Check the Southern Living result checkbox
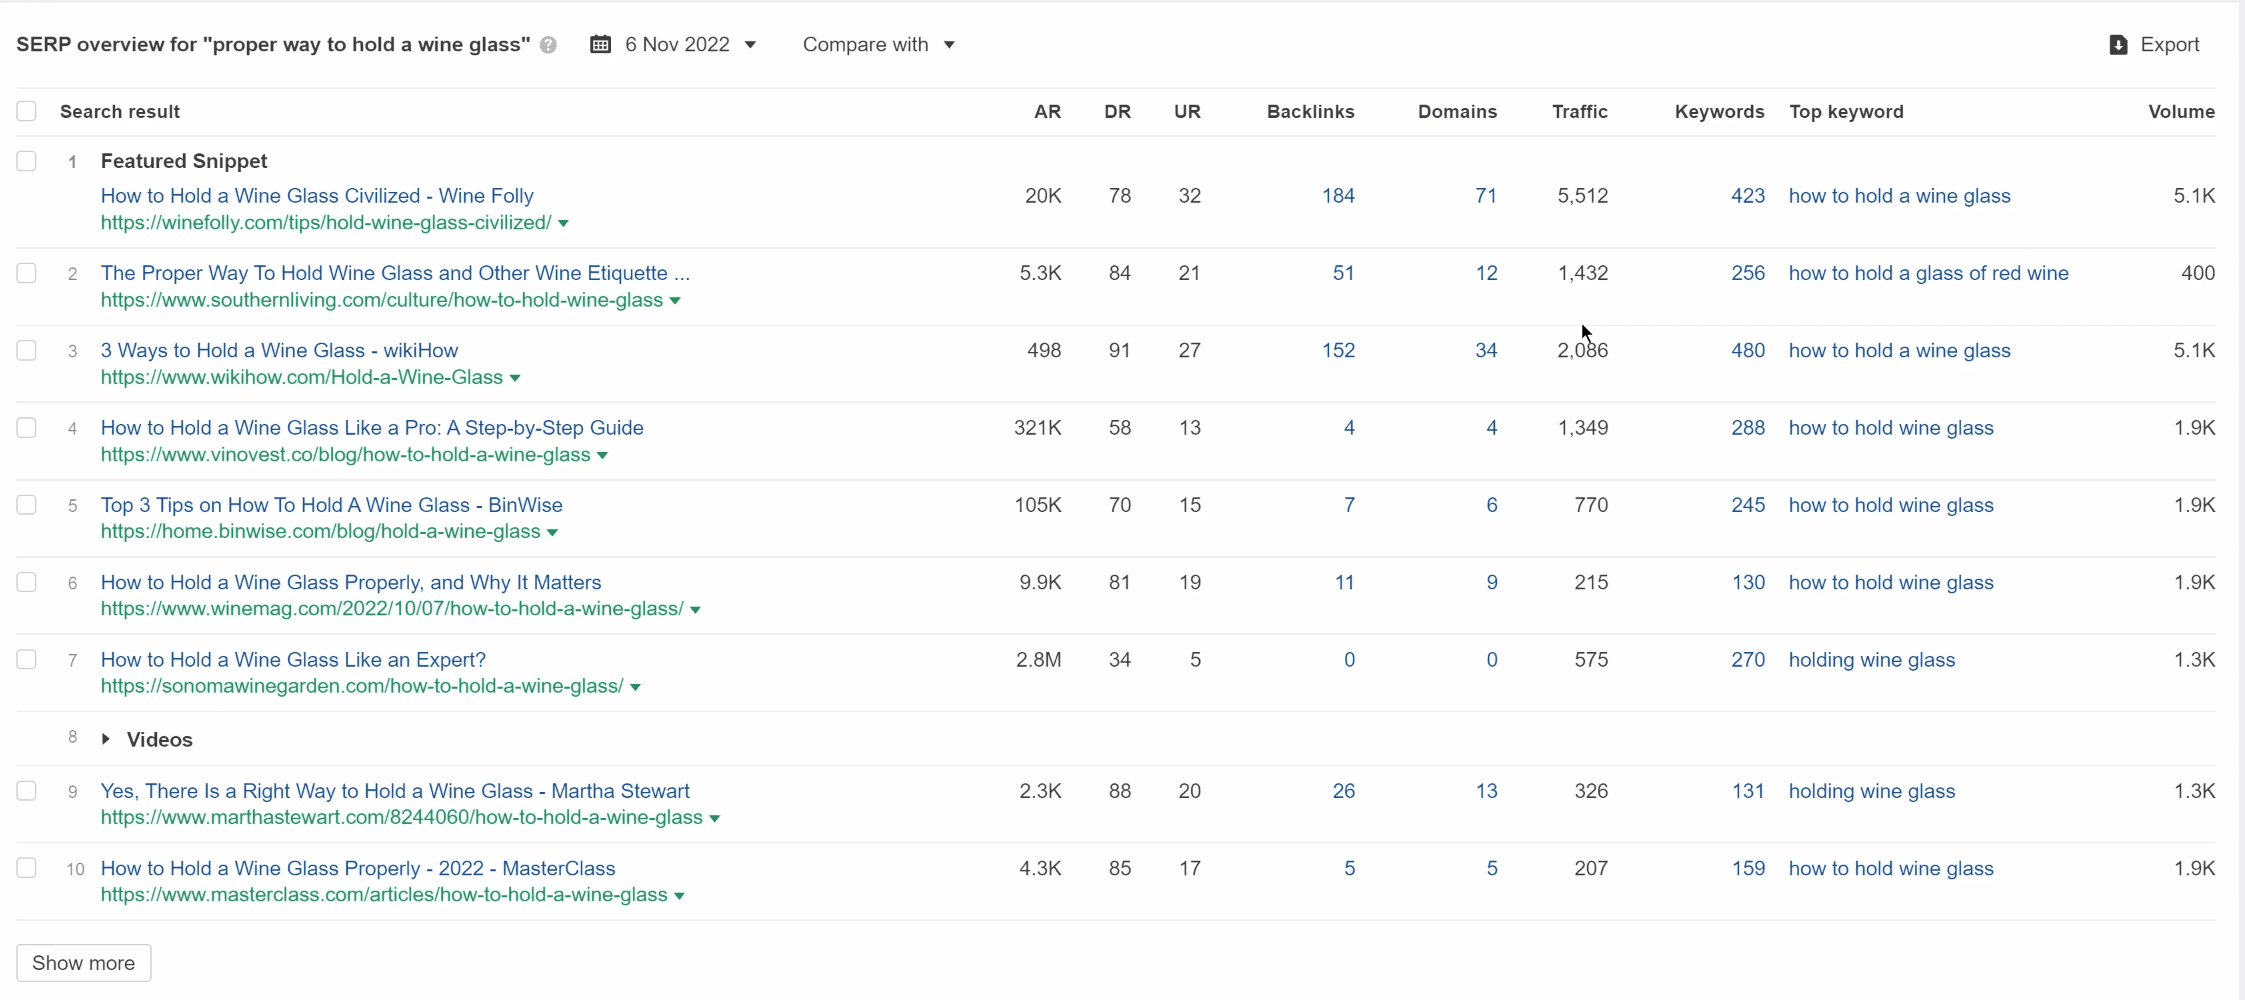The width and height of the screenshot is (2245, 1000). 27,273
